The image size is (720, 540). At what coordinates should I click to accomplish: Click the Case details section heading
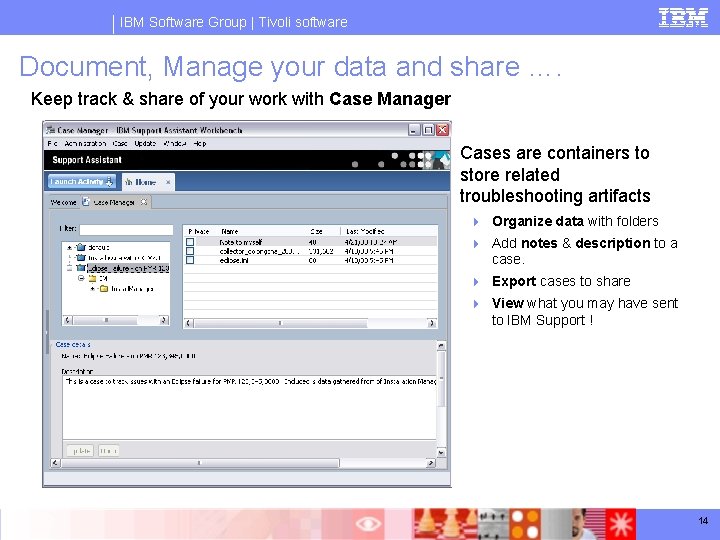point(73,344)
